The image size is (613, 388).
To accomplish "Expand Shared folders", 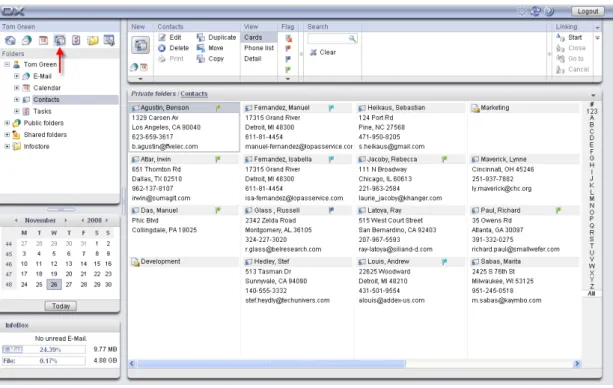I will tap(7, 135).
